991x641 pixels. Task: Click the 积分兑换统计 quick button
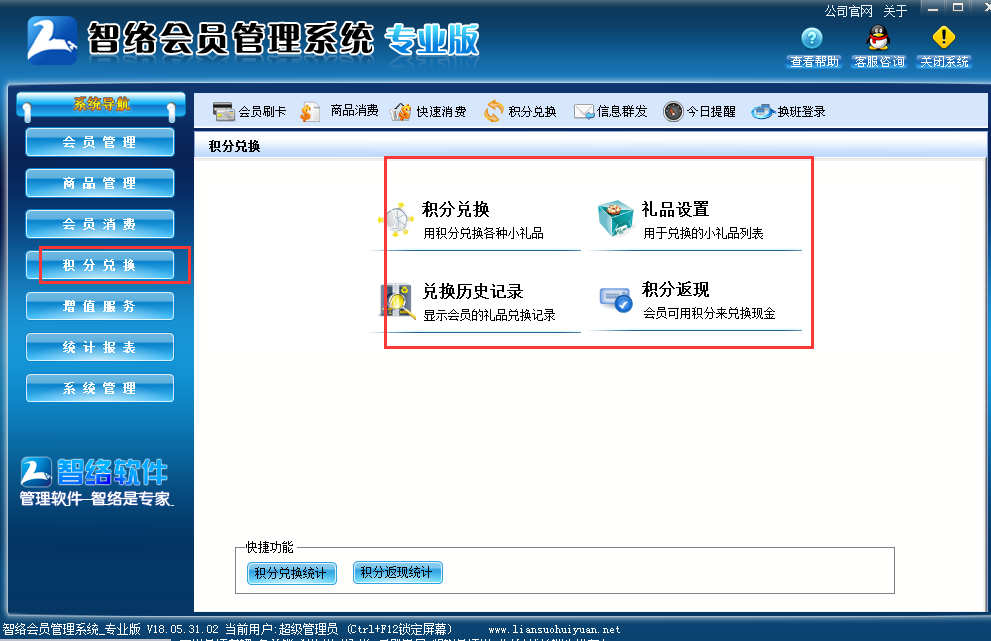coord(290,573)
